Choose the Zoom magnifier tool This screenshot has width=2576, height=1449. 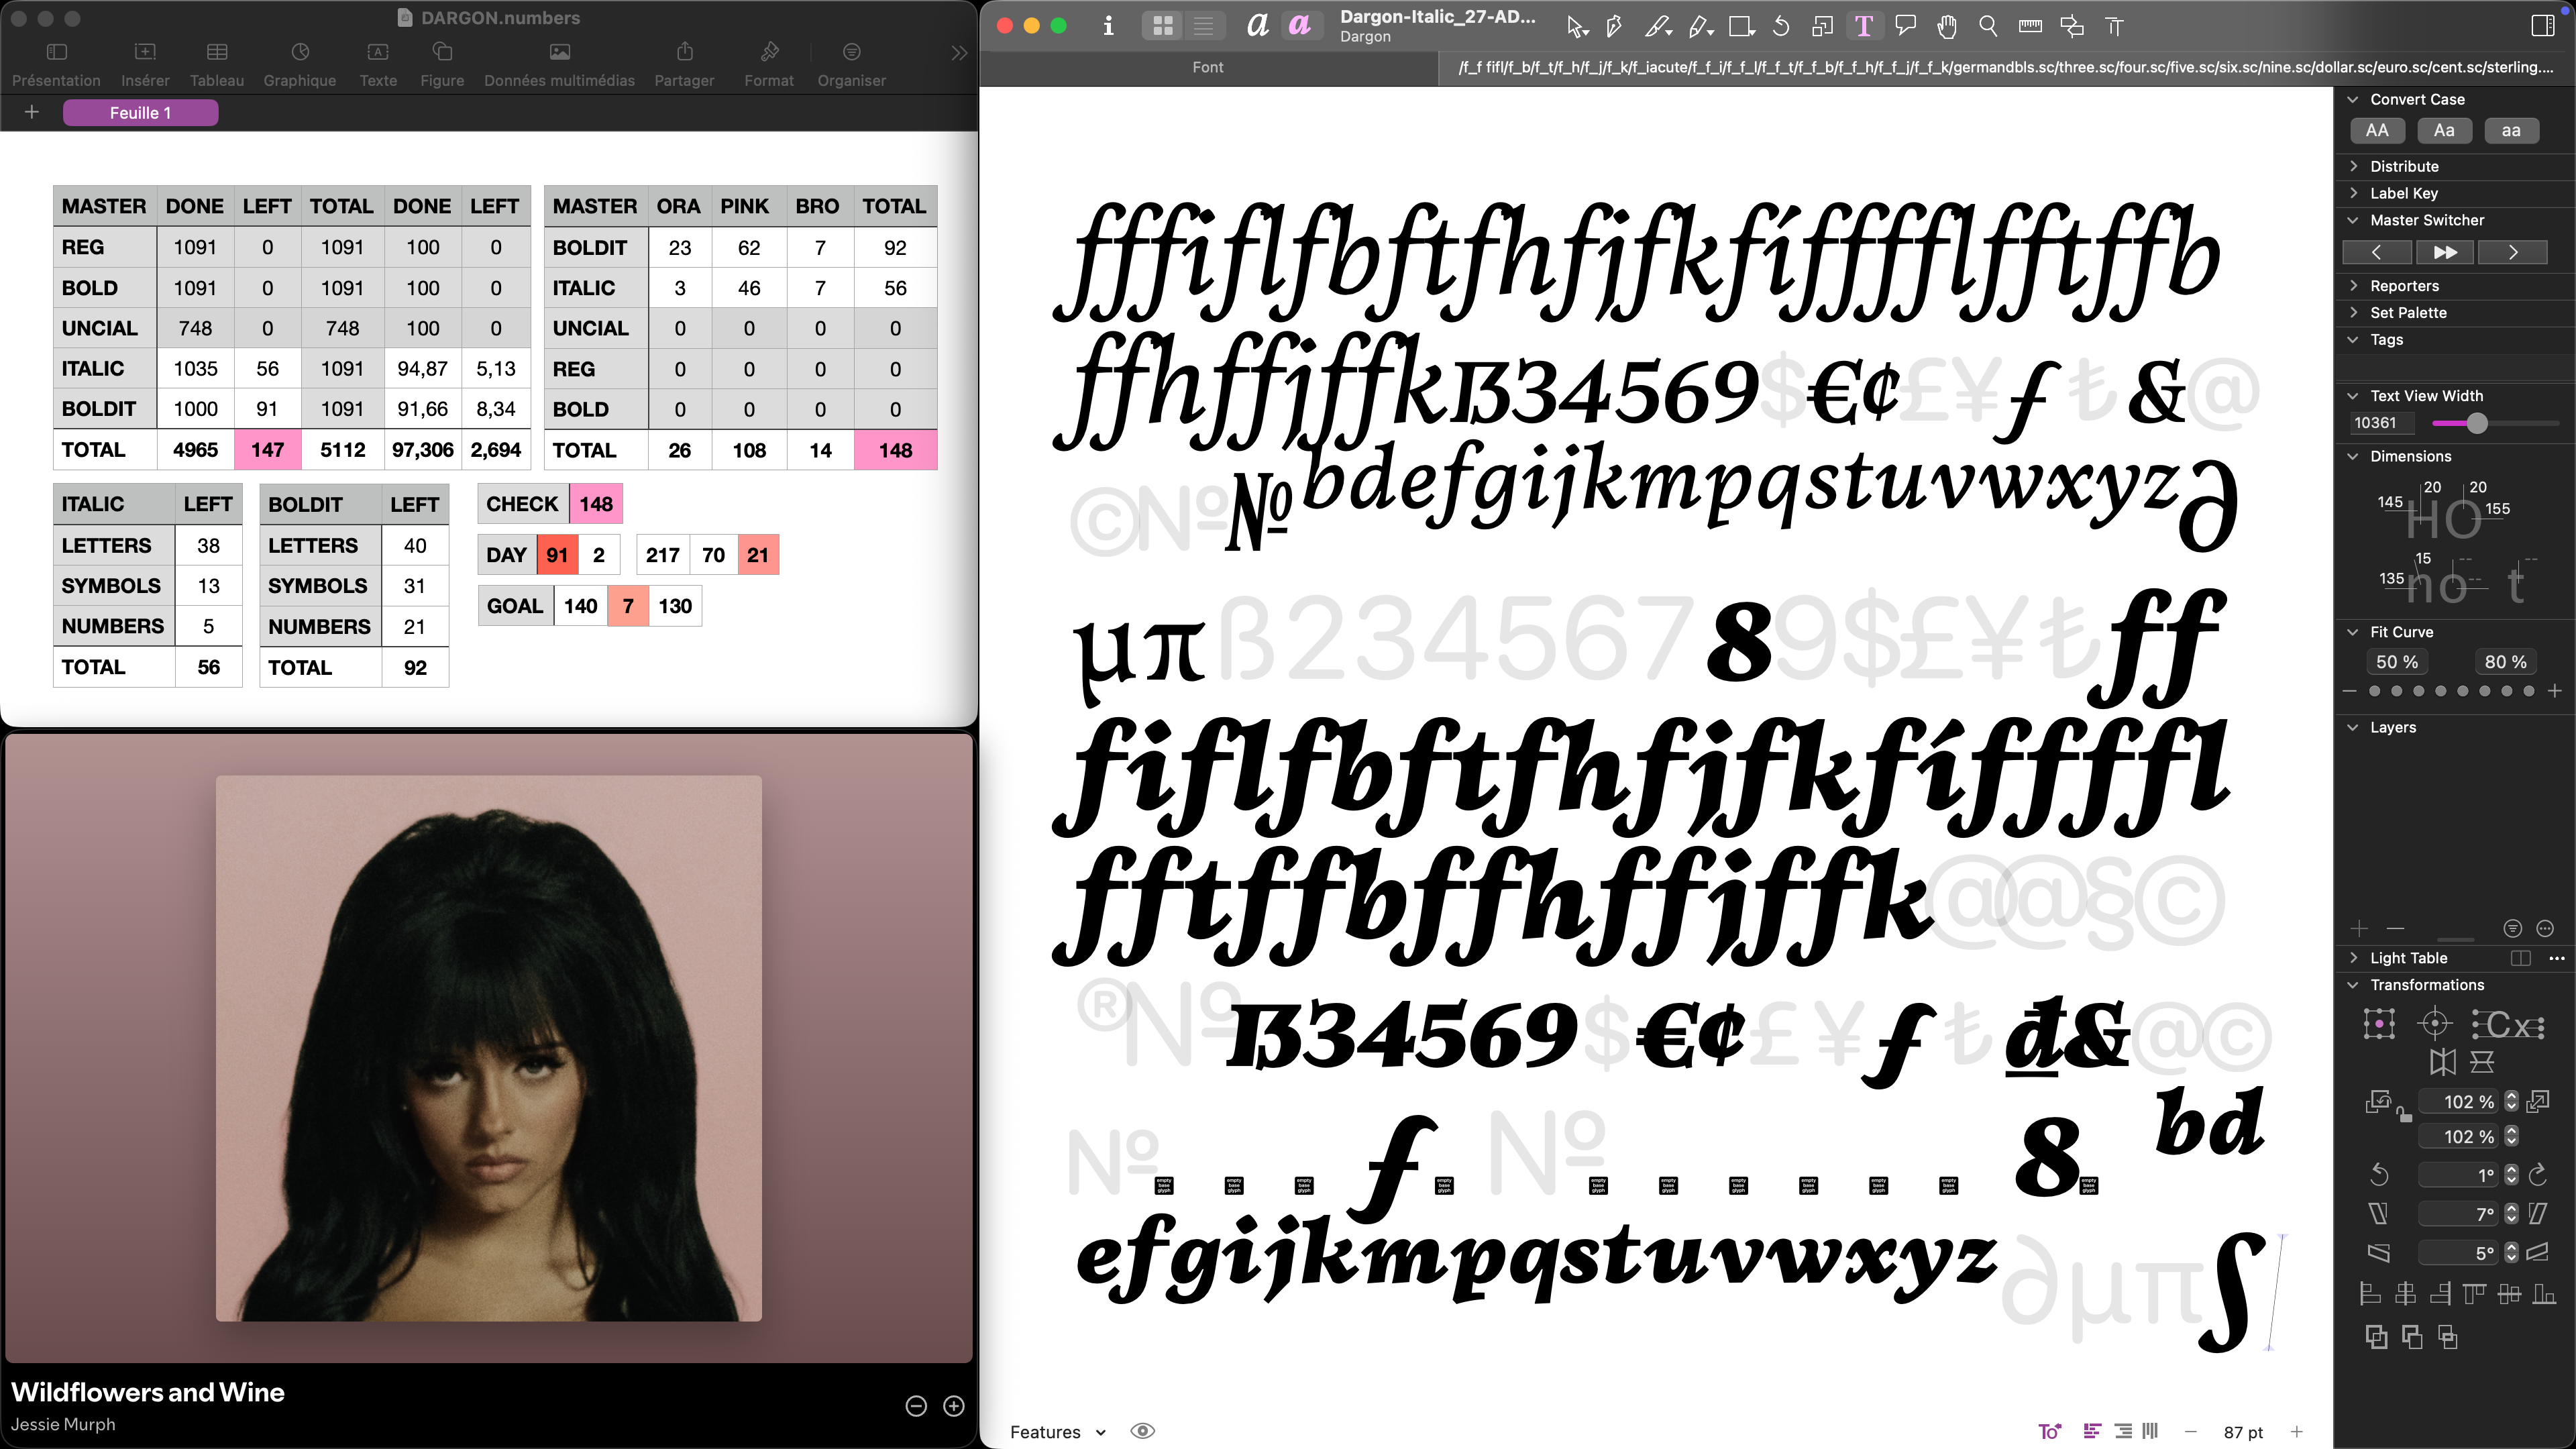pyautogui.click(x=1988, y=27)
